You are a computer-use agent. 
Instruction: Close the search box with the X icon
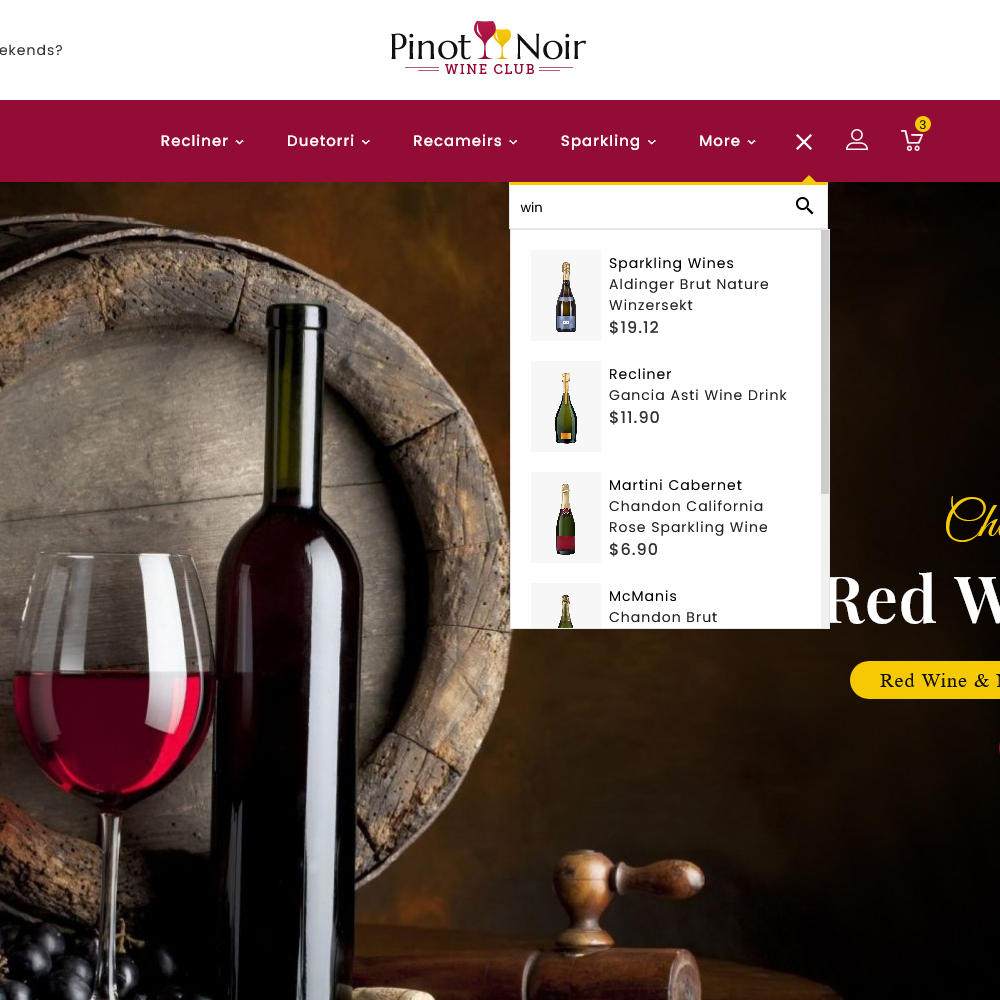[x=804, y=142]
